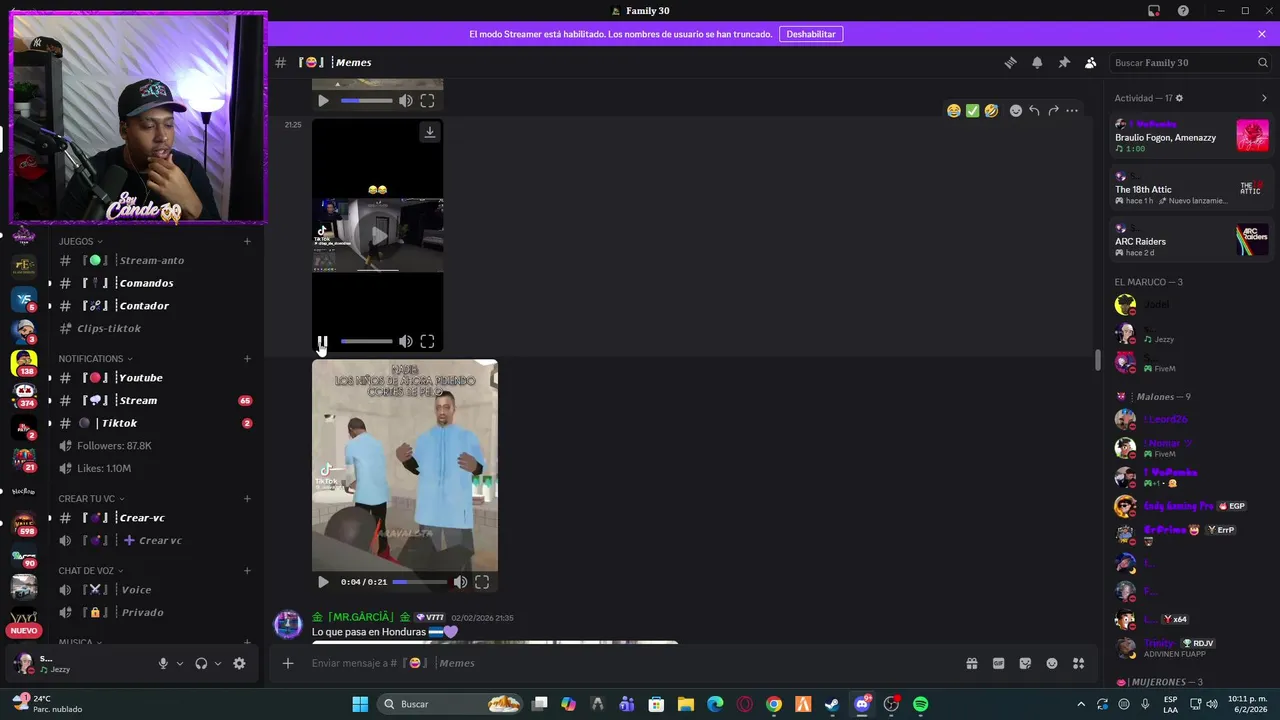The height and width of the screenshot is (720, 1280).
Task: Seek the top video progress bar
Action: (366, 101)
